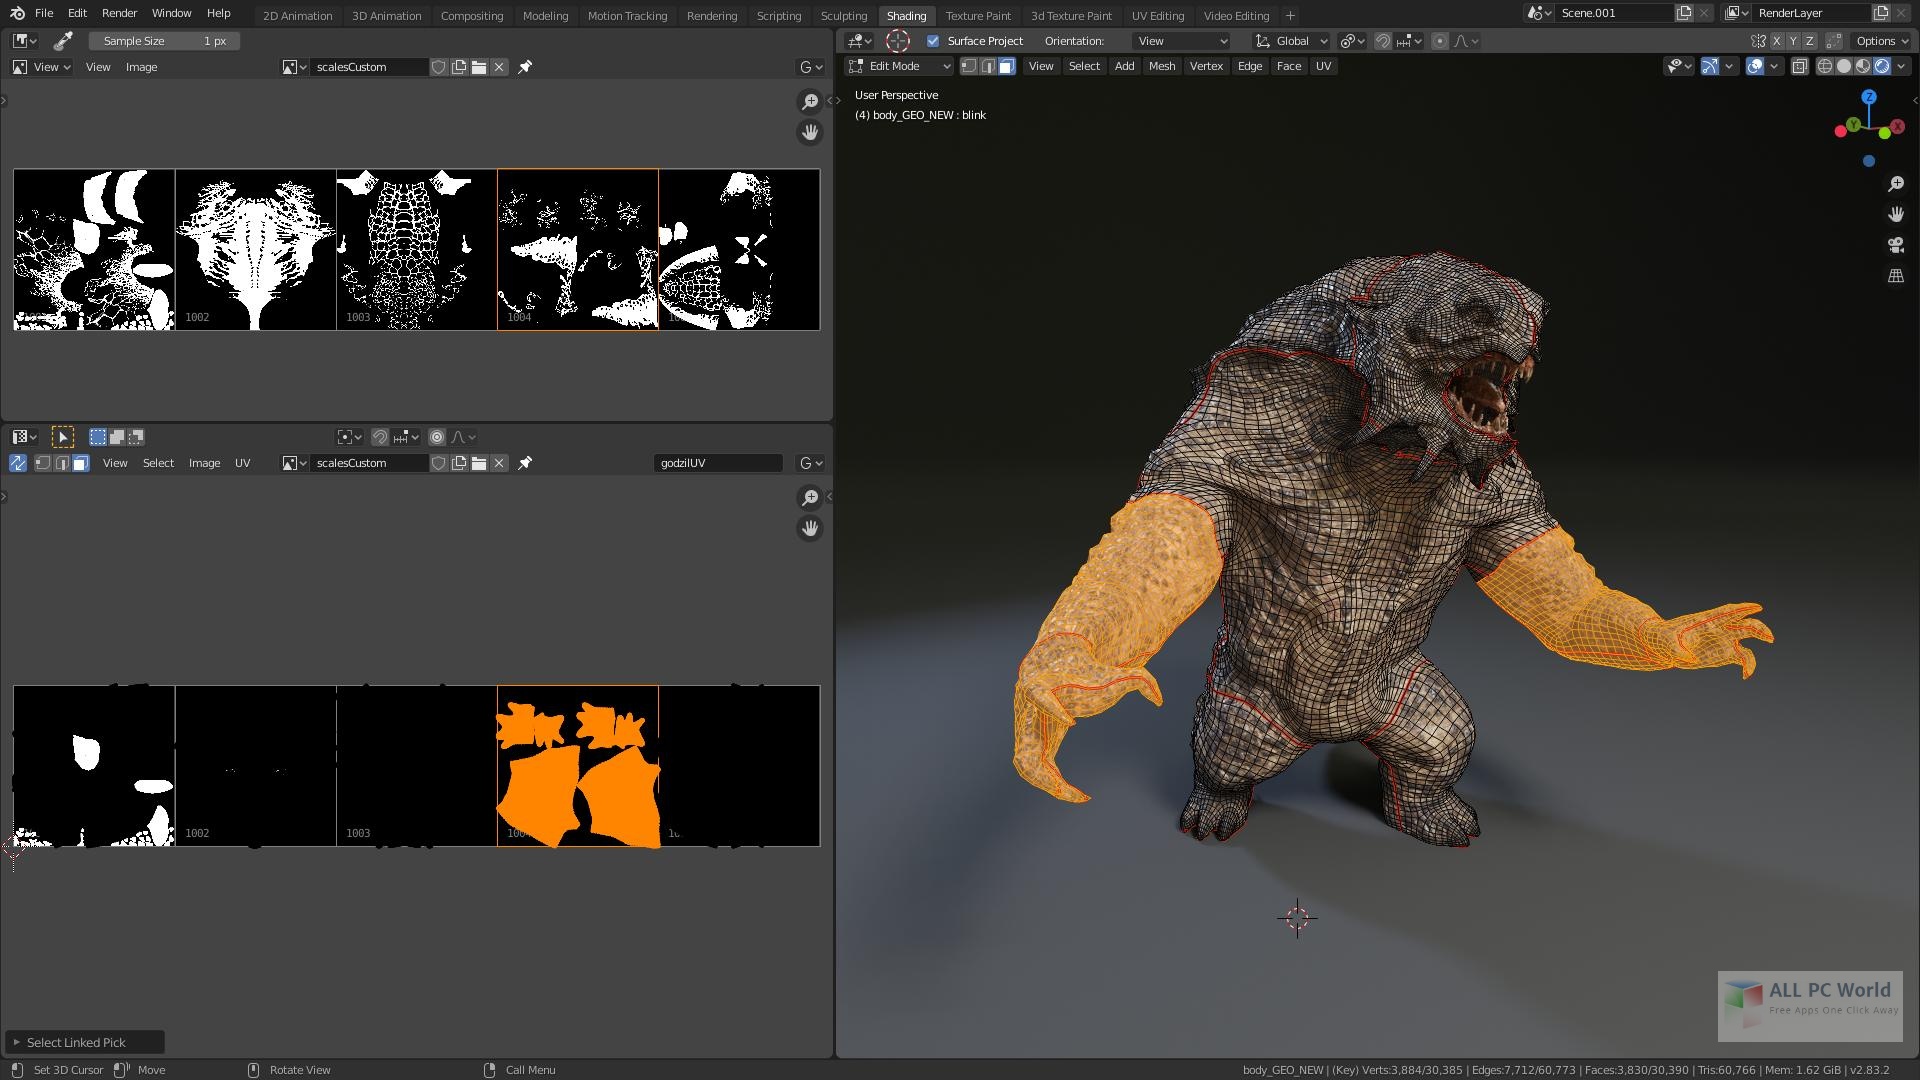This screenshot has height=1080, width=1920.
Task: Select the 1004 texture thumbnail in top strip
Action: click(x=578, y=249)
